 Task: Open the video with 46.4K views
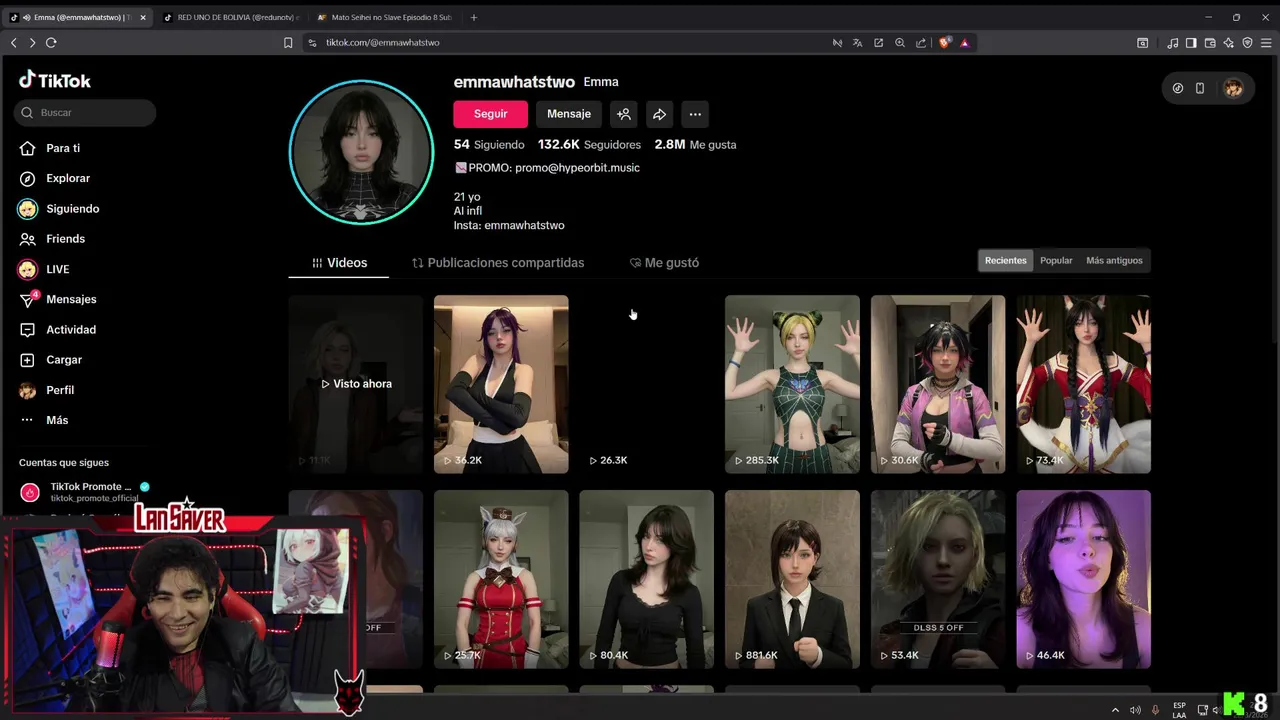pyautogui.click(x=1083, y=579)
